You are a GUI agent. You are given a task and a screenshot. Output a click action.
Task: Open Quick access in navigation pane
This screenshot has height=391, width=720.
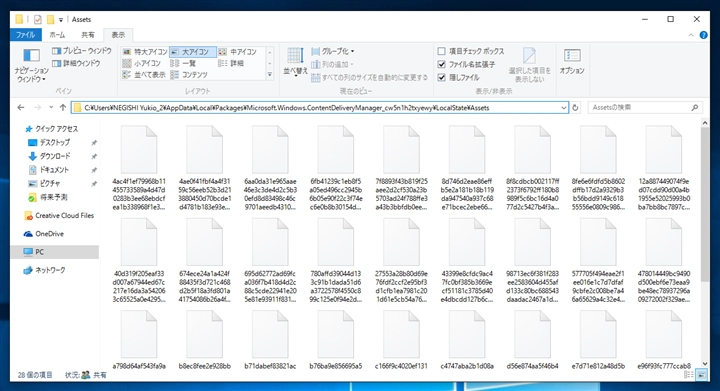(x=51, y=129)
